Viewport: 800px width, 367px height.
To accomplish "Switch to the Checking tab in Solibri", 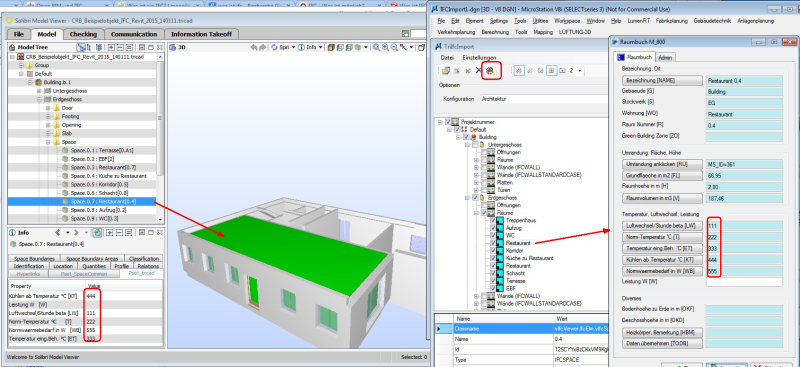I will 83,34.
